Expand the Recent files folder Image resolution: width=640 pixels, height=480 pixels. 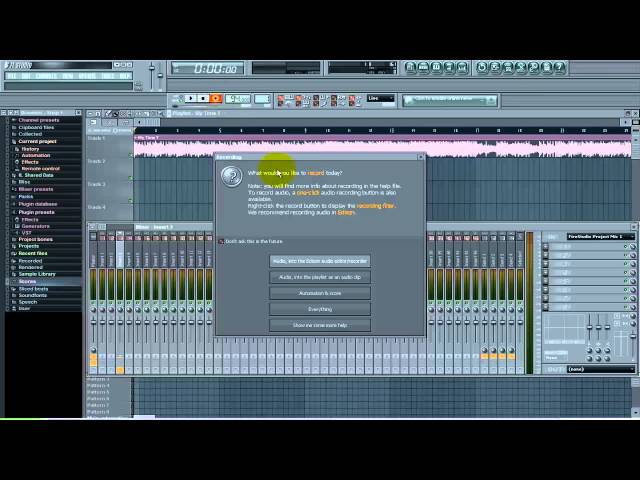click(x=32, y=253)
